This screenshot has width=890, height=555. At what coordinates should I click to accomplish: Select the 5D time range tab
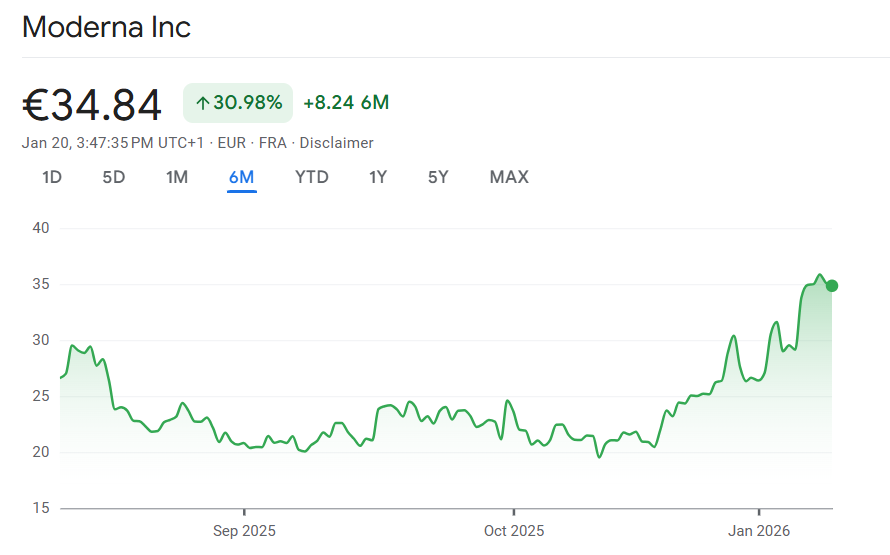pos(114,177)
